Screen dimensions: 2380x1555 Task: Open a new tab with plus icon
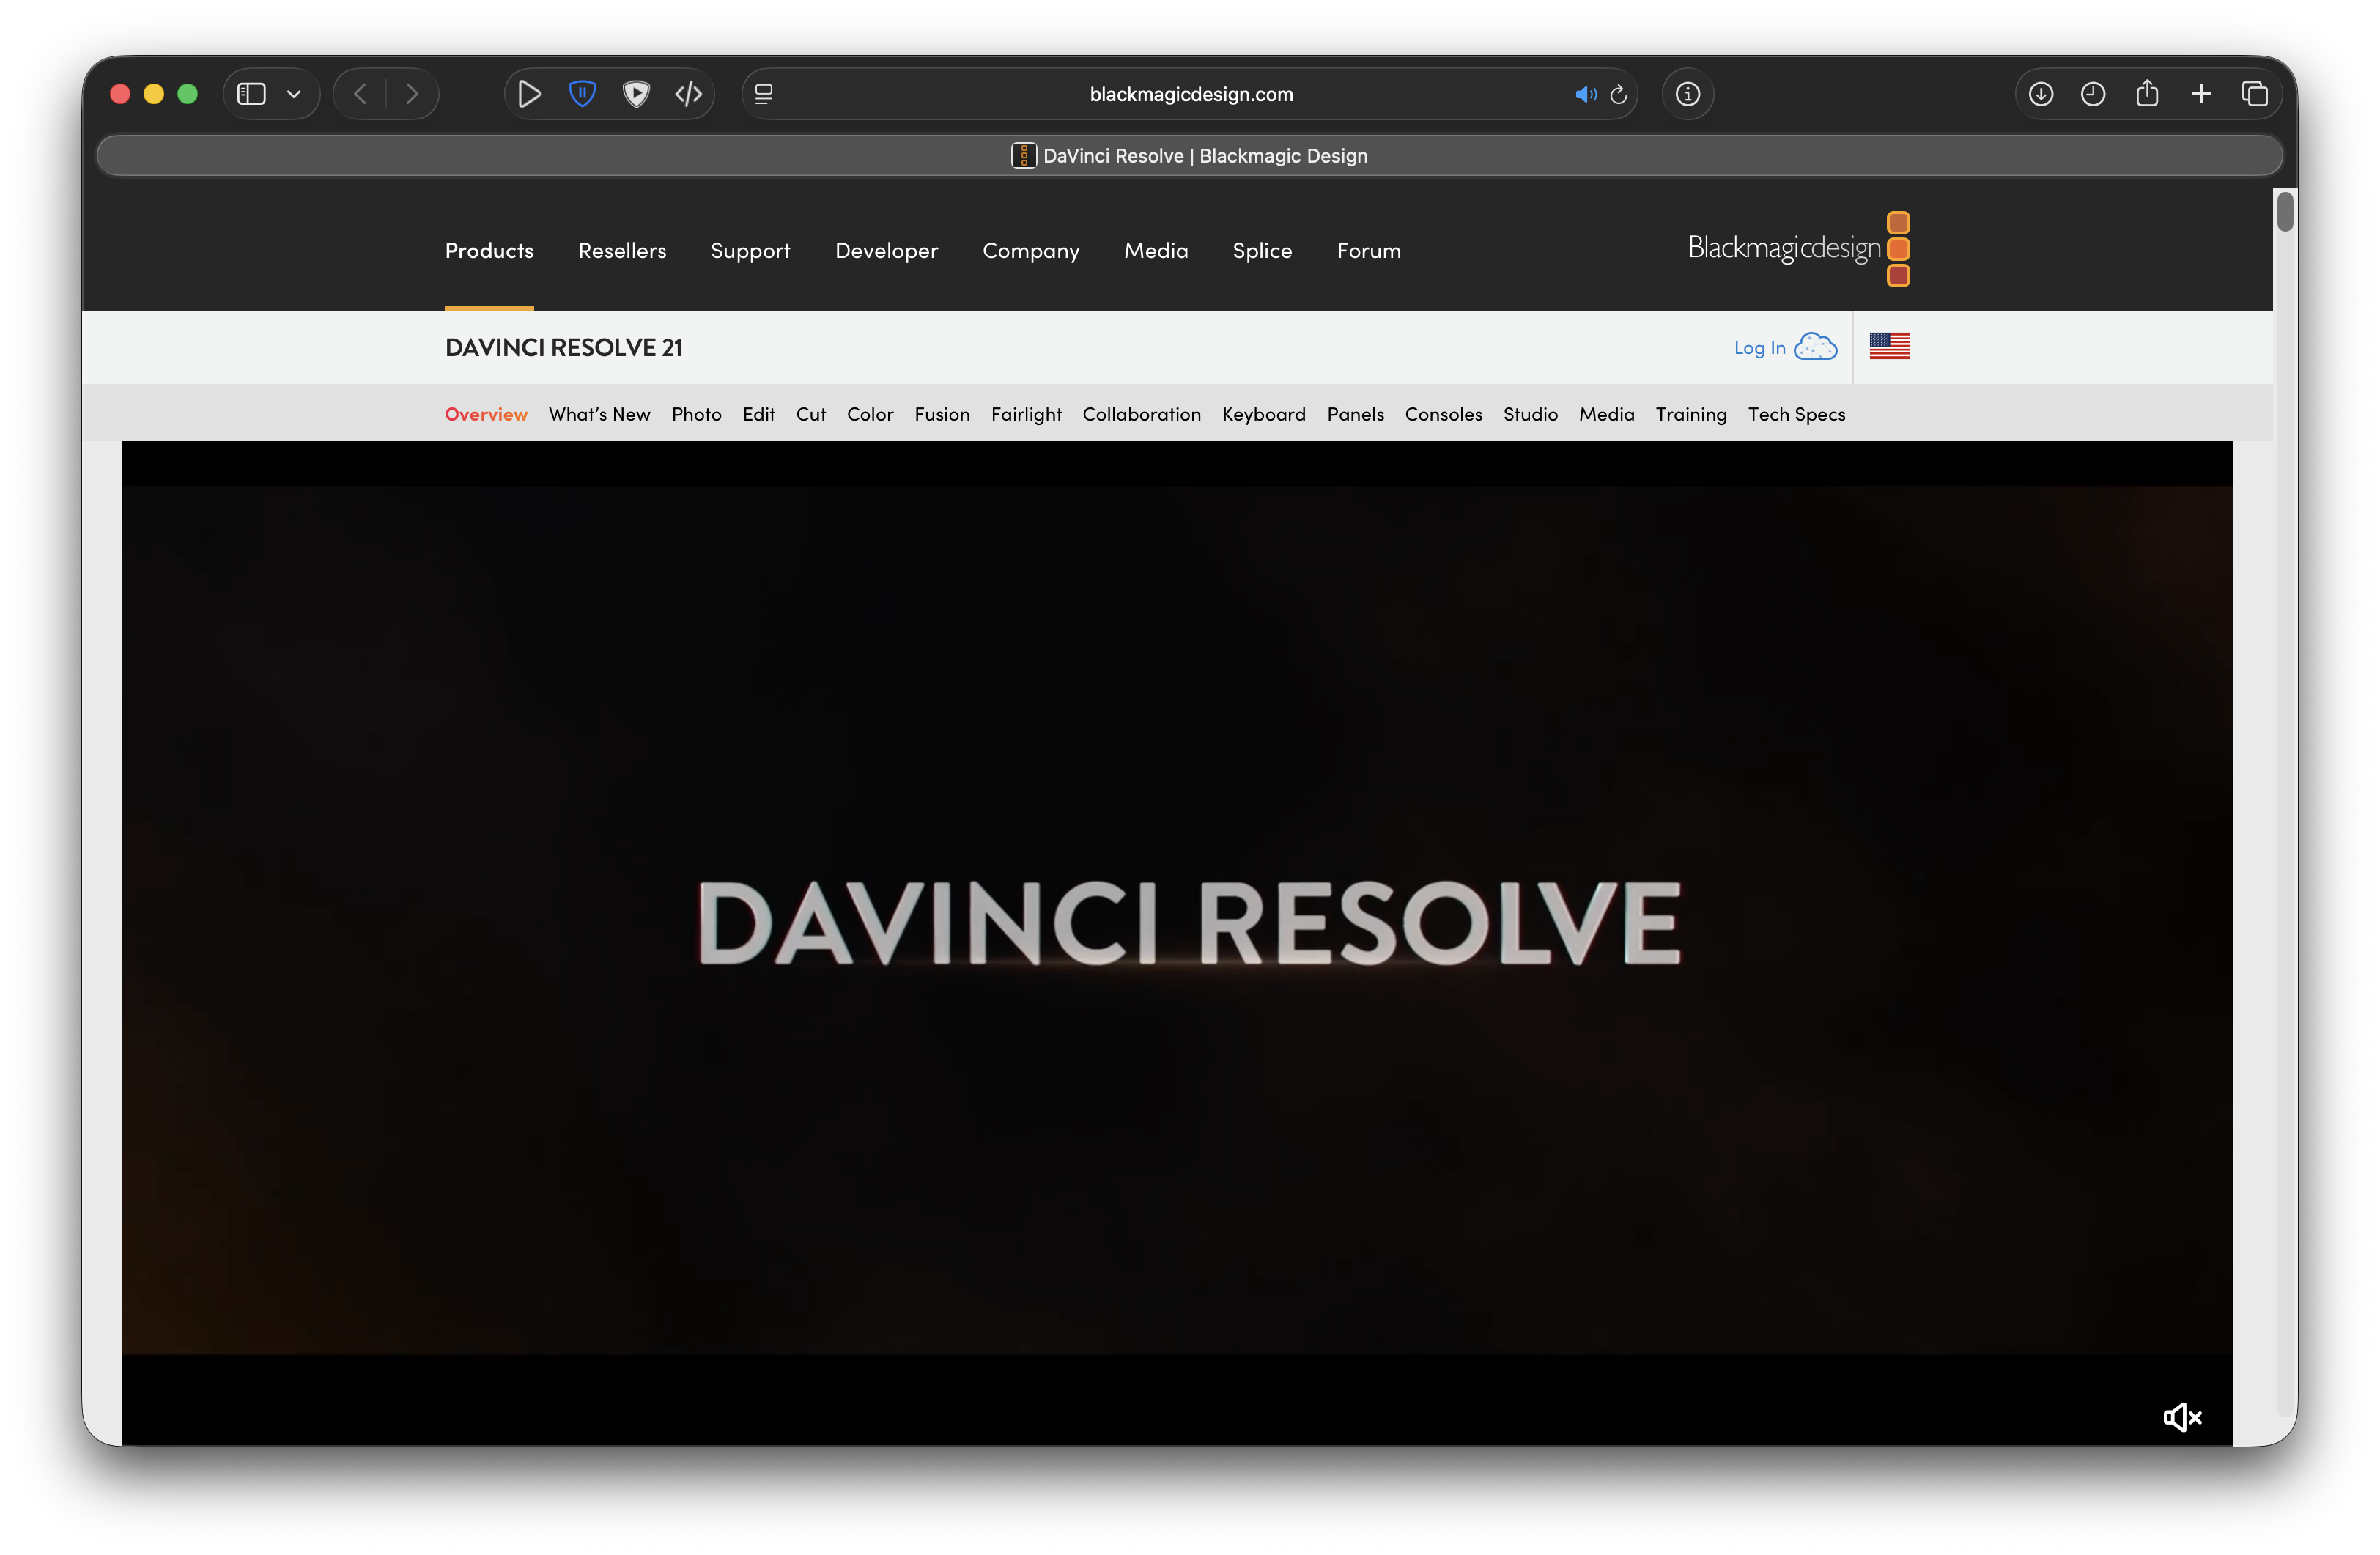click(x=2201, y=94)
